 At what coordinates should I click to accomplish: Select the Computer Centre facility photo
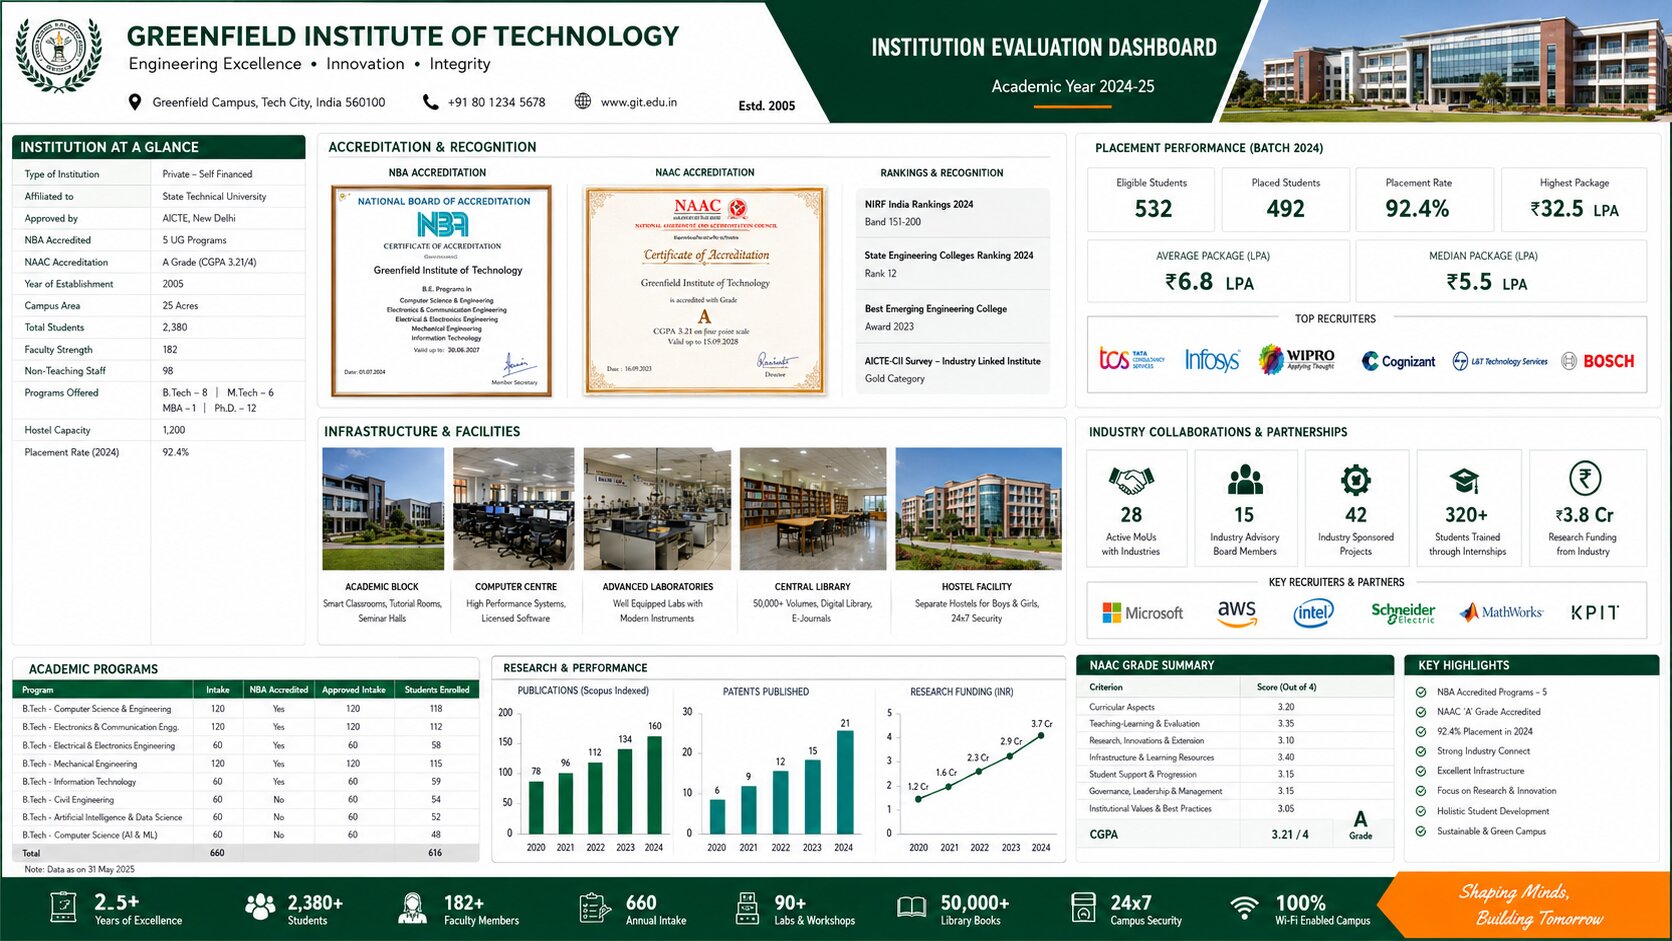514,509
